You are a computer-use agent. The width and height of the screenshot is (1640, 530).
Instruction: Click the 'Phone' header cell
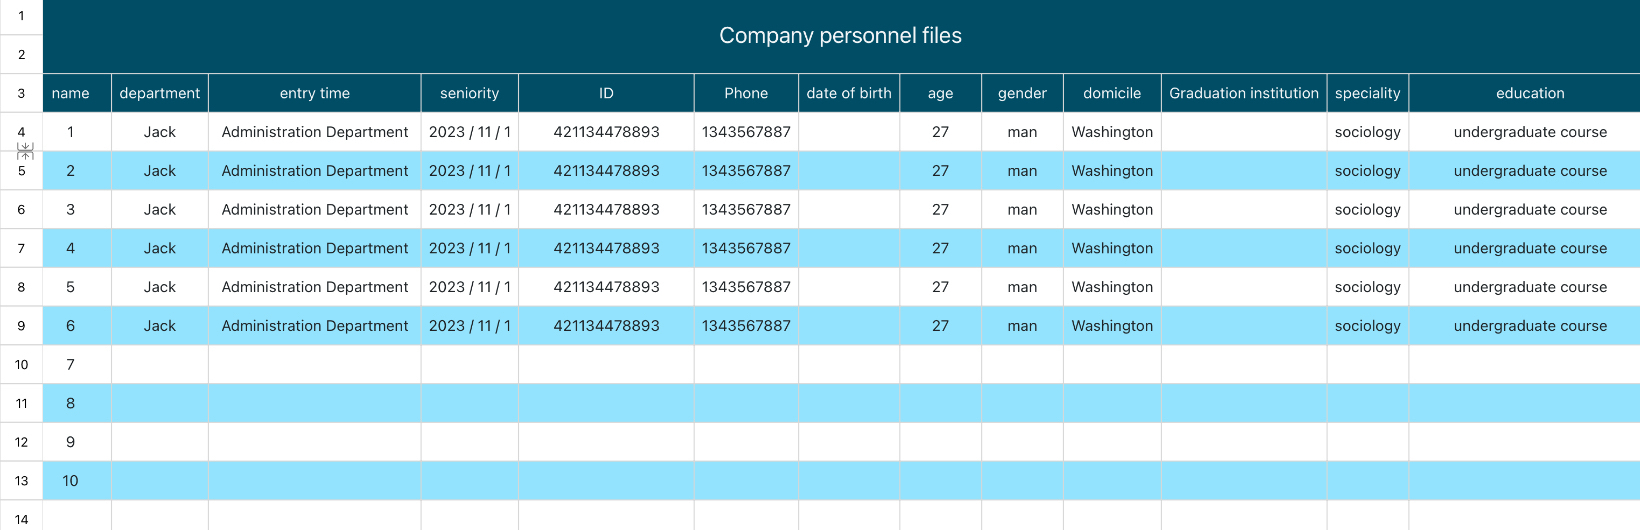click(x=746, y=93)
